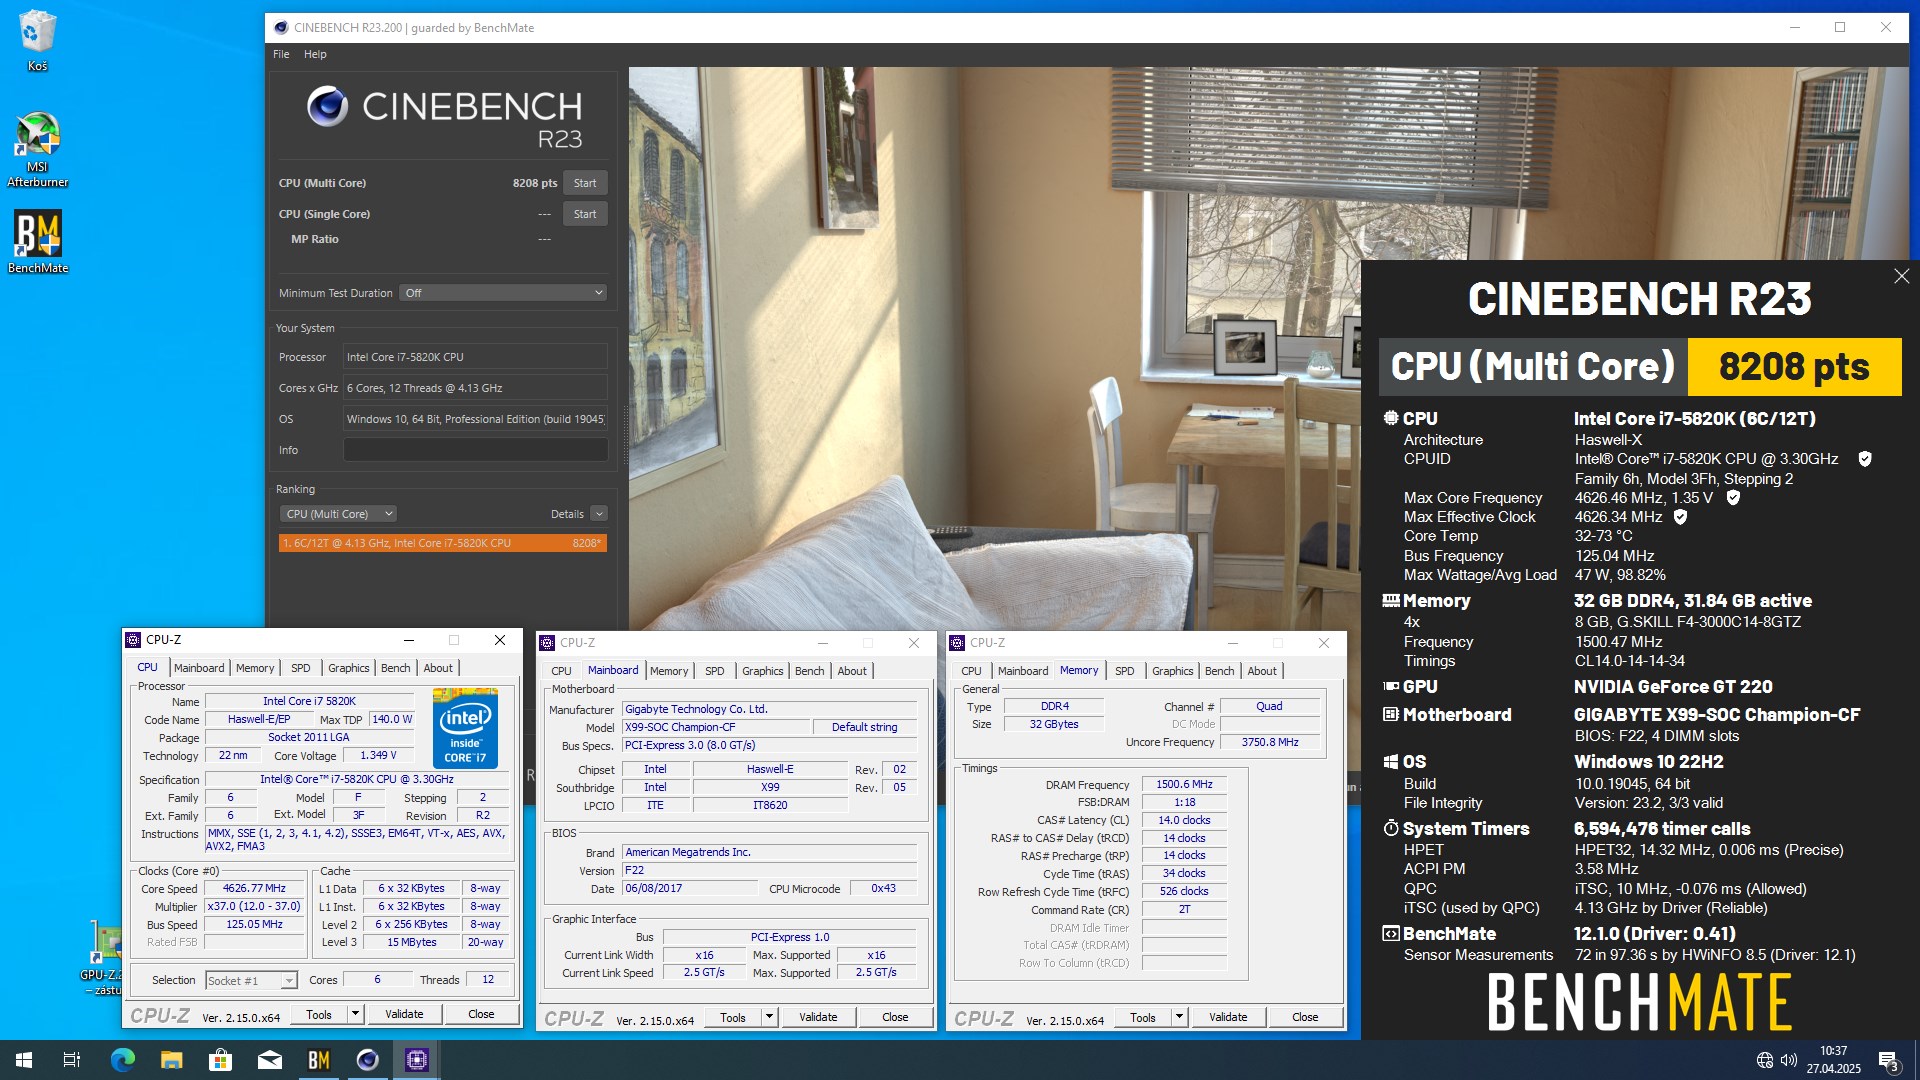The image size is (1920, 1080).
Task: Open Tools dropdown arrow in CPU-Z Mainboard window
Action: [x=768, y=1017]
